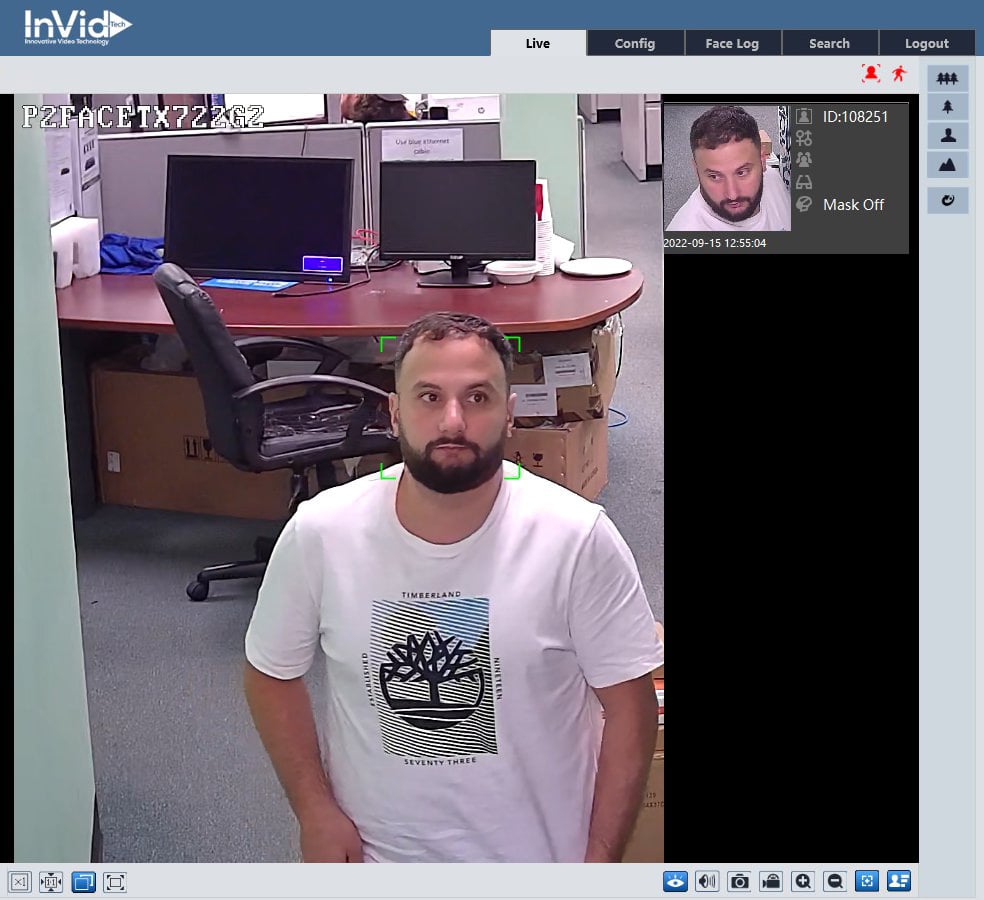
Task: Toggle the face info panel button
Action: (x=898, y=881)
